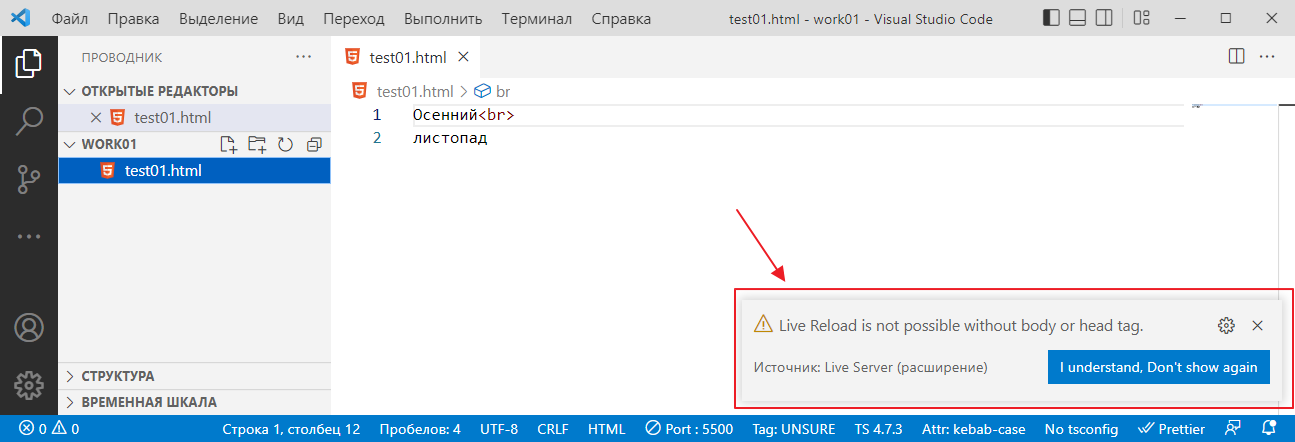Click 'I understand, Don't show again' button

[1158, 367]
